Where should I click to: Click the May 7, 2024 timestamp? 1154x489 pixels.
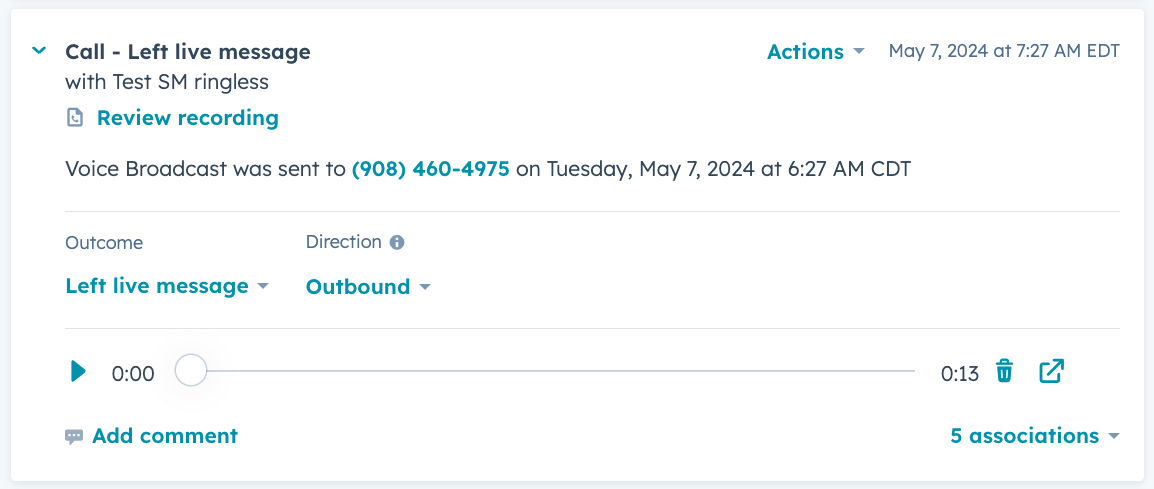tap(1004, 51)
